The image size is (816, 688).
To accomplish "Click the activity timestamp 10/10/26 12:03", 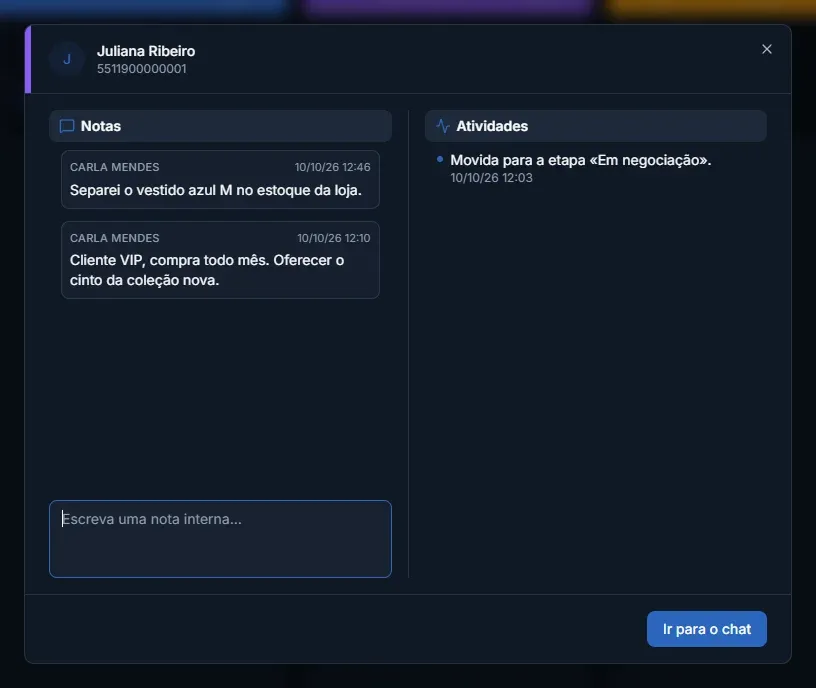I will 491,178.
